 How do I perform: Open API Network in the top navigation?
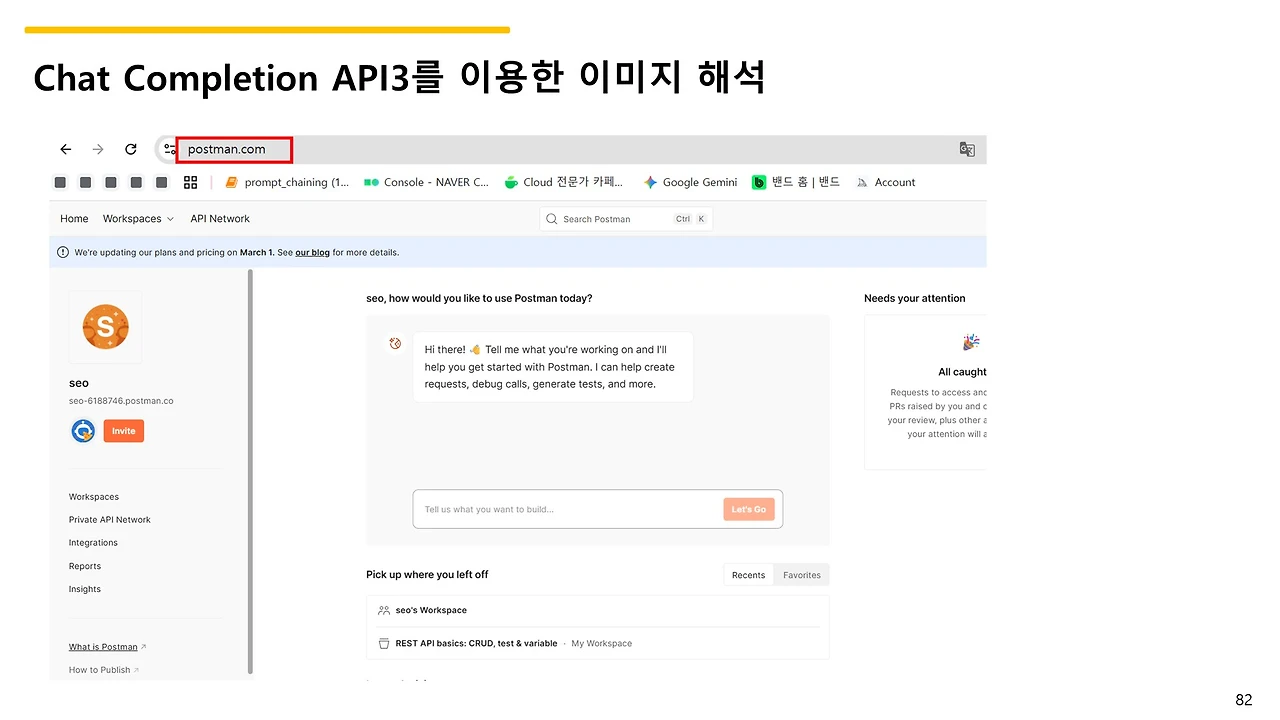[220, 219]
